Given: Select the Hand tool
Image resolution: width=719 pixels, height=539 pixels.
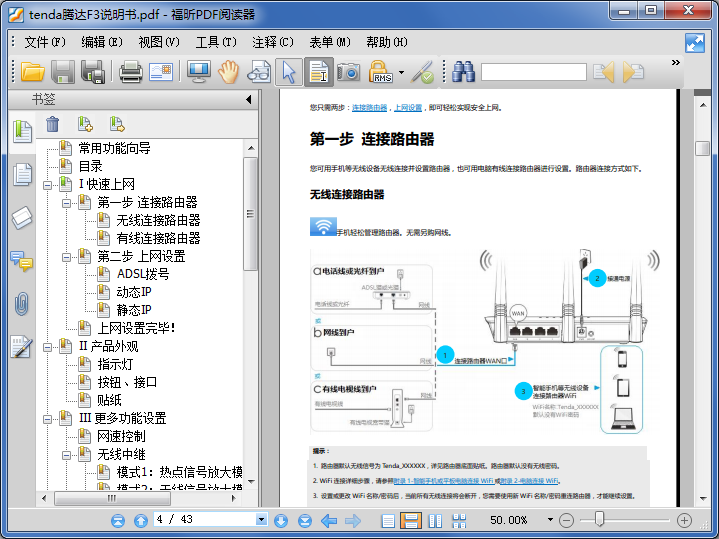Looking at the screenshot, I should 228,72.
